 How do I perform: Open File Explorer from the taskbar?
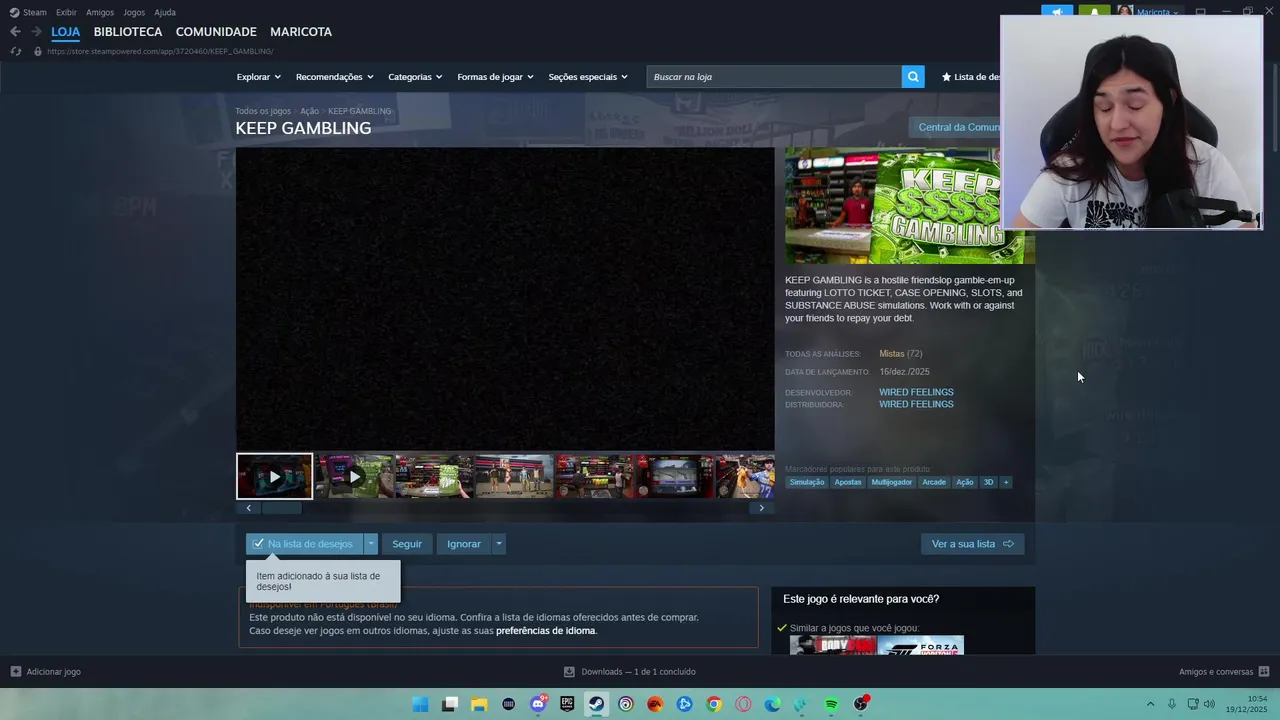point(479,704)
